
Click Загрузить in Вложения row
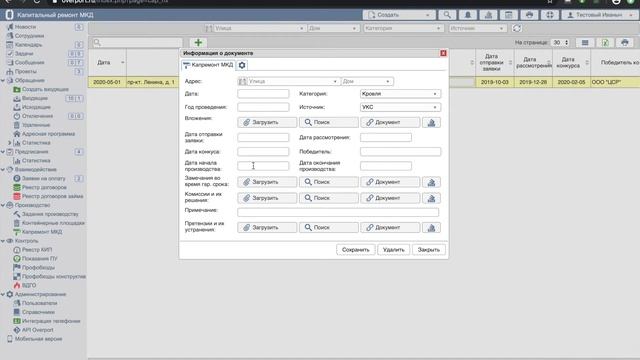click(267, 122)
